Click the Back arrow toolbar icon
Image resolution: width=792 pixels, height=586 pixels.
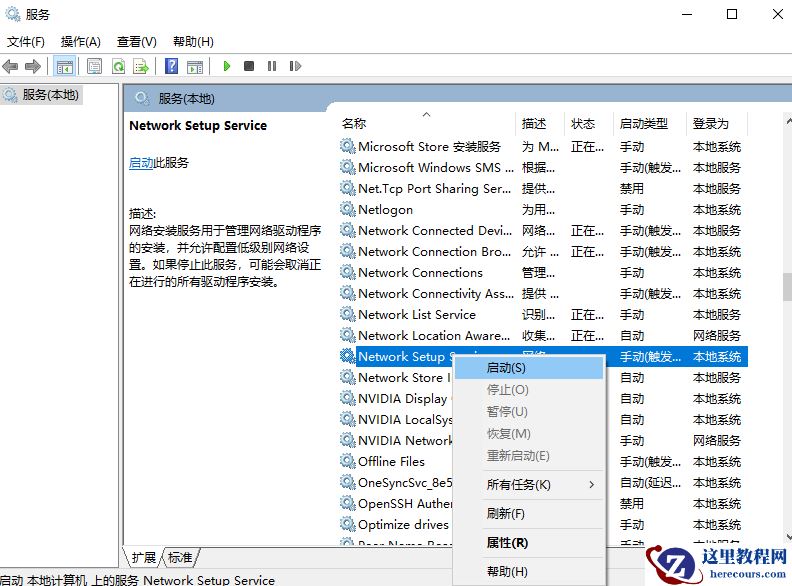10,66
